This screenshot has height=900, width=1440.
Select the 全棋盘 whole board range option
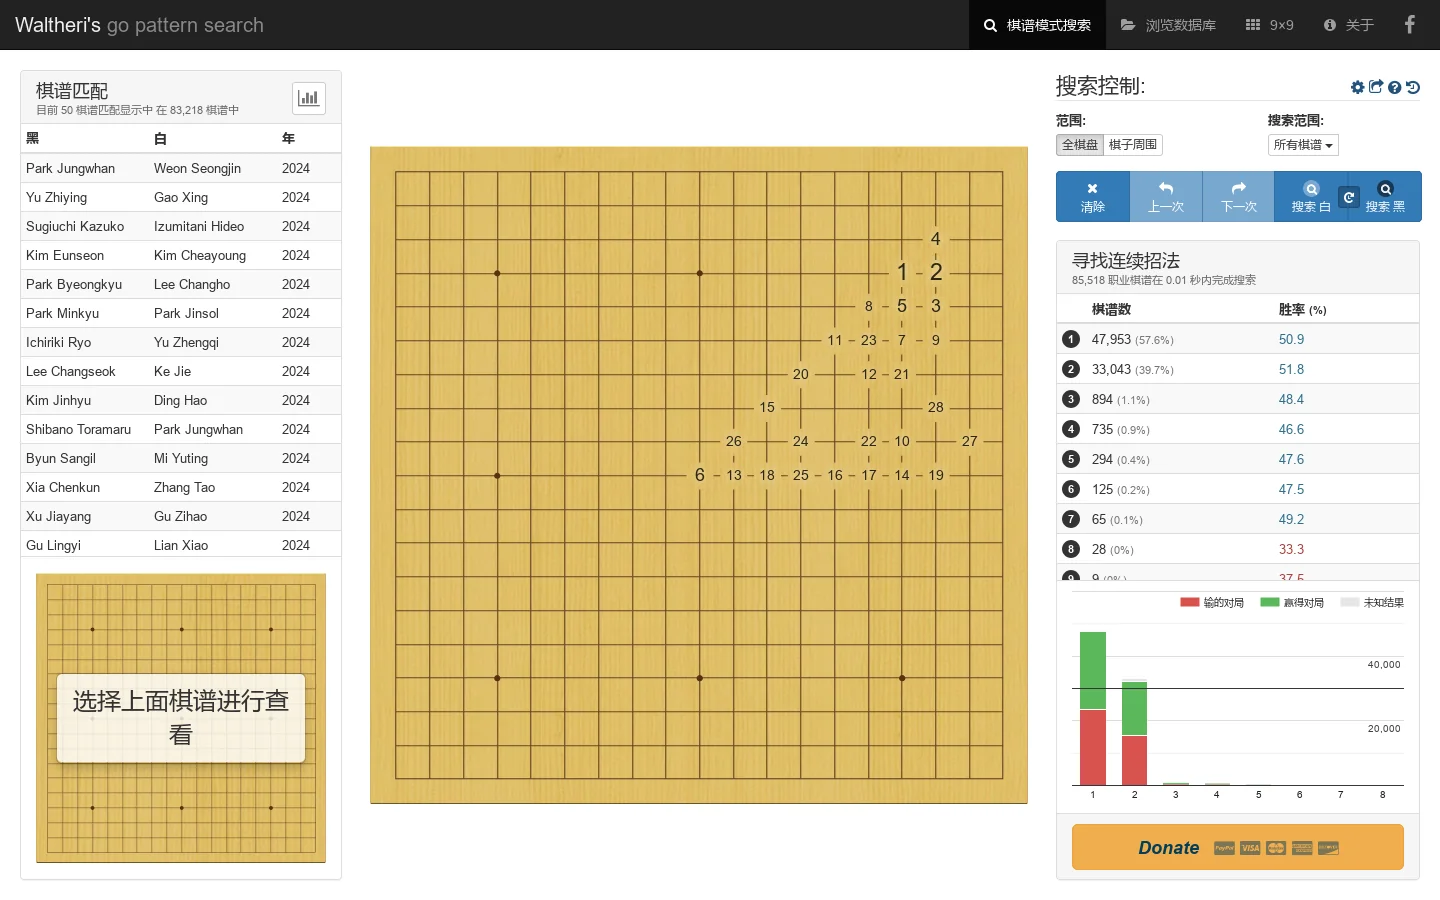click(1080, 145)
